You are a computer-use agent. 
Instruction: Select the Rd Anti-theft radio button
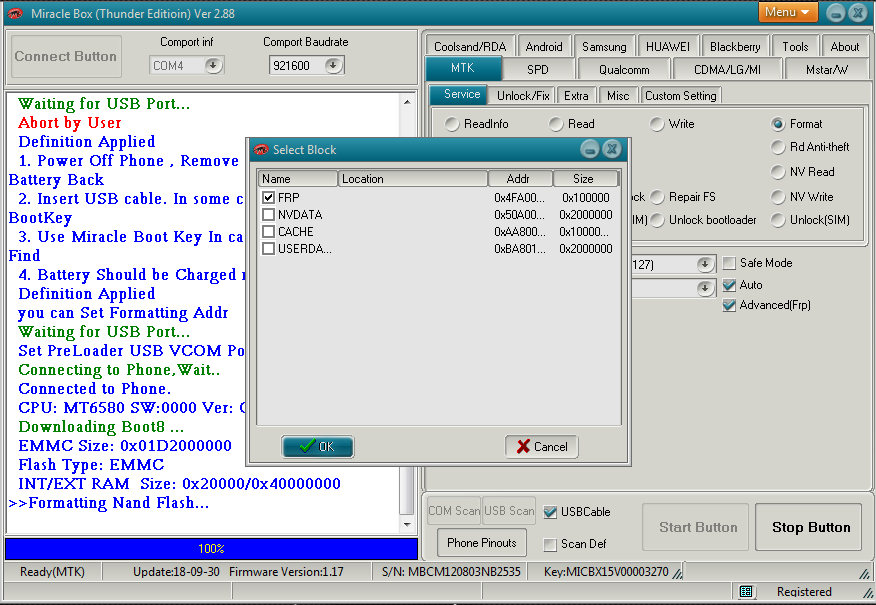point(778,147)
